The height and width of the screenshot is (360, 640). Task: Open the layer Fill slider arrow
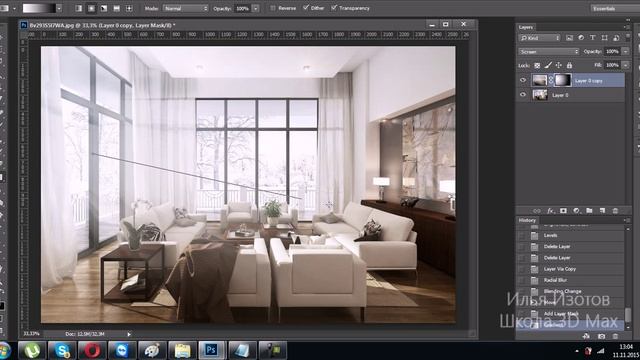(626, 65)
